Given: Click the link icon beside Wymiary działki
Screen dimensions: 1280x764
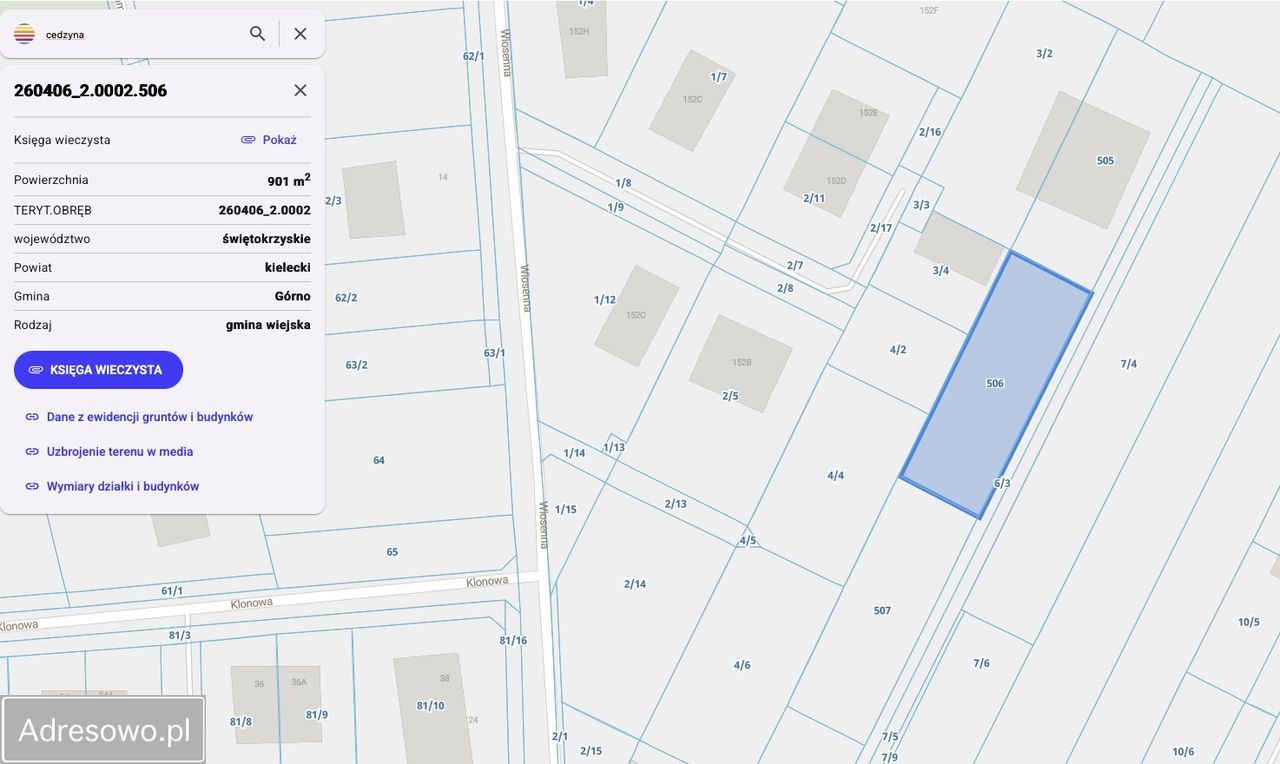Looking at the screenshot, I should click(x=32, y=487).
